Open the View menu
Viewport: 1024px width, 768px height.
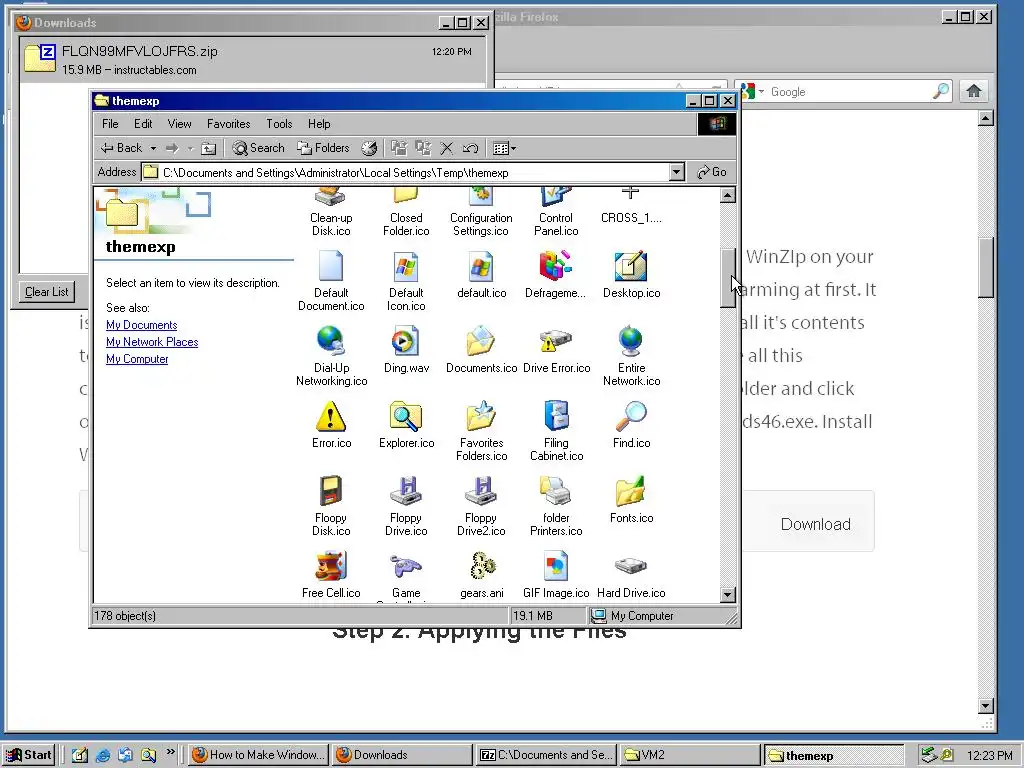[180, 124]
